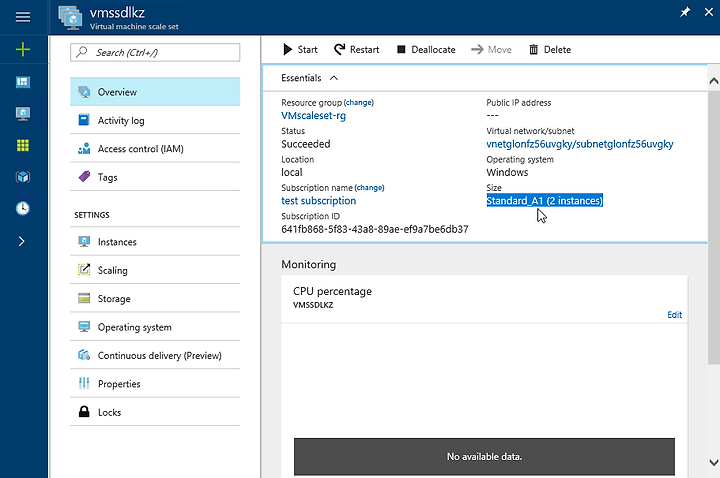Open Scaling settings
This screenshot has height=478, width=720.
(x=155, y=270)
